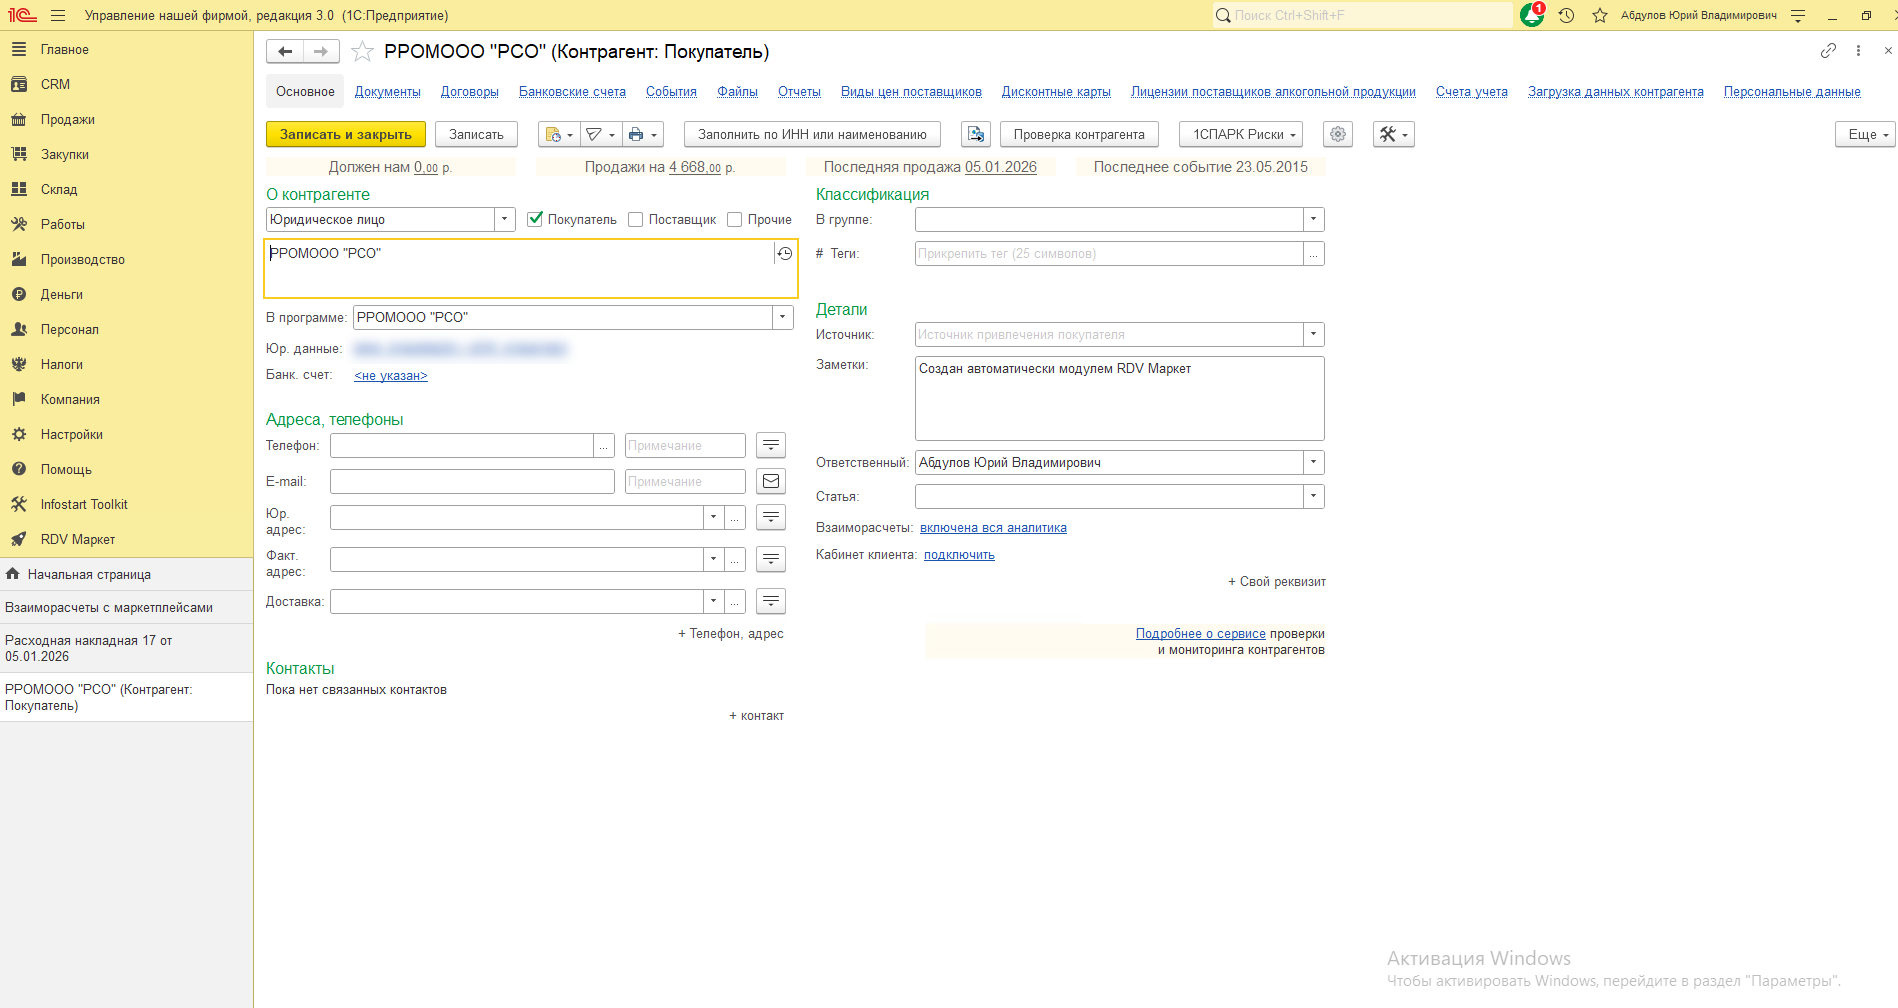Open the 1СПАРК Риски dropdown
1898x1008 pixels.
click(x=1240, y=135)
